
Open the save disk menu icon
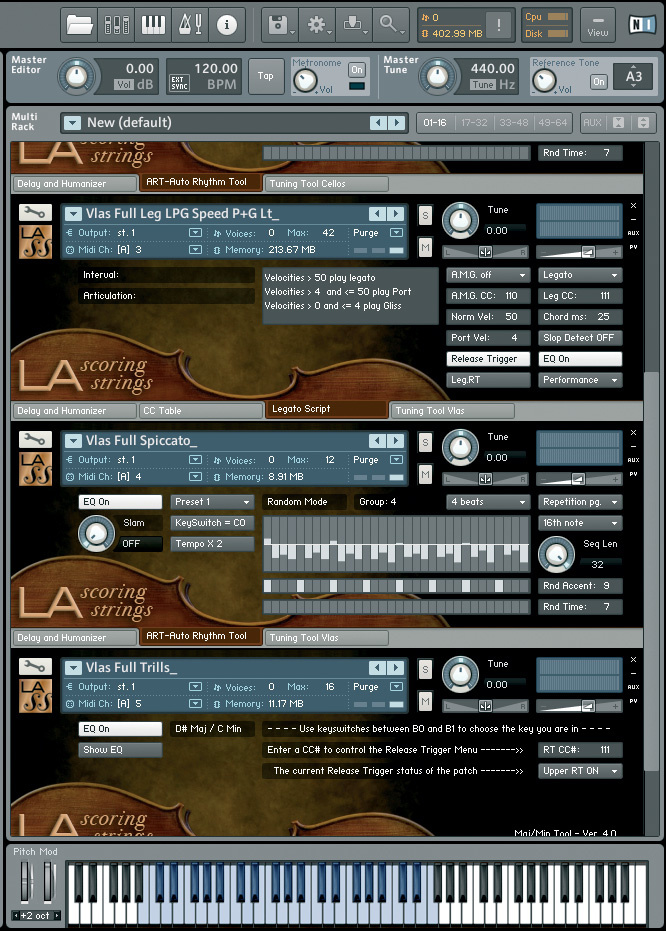280,24
